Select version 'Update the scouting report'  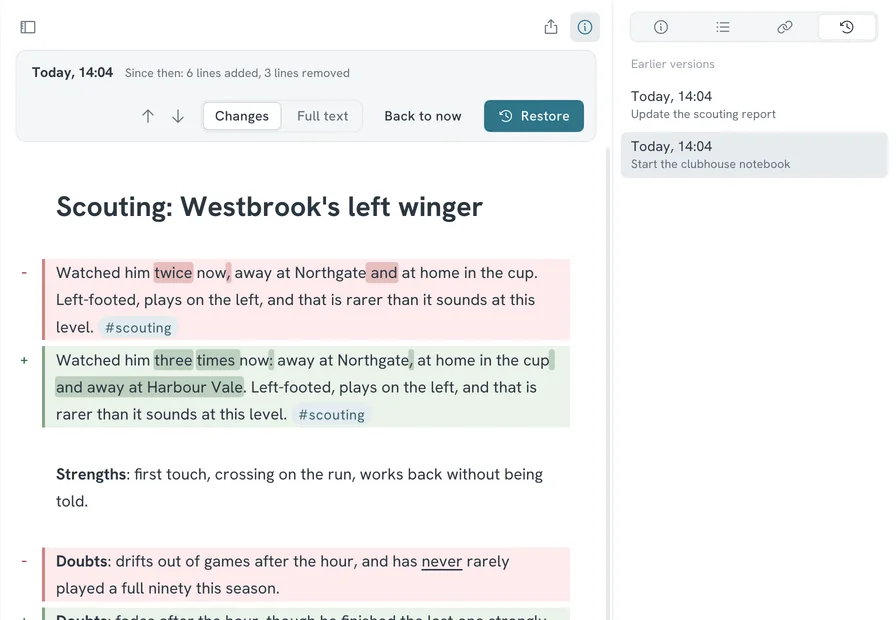(754, 105)
